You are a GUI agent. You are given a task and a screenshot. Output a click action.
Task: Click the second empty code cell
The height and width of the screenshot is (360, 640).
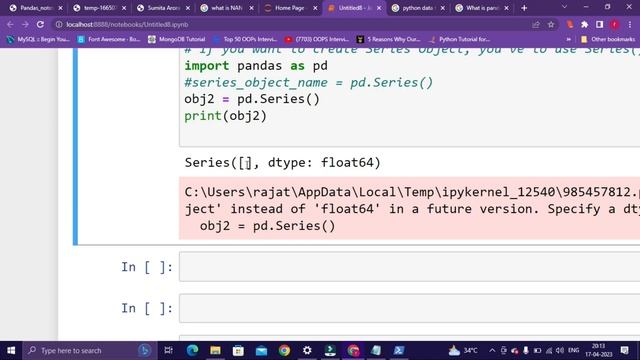point(409,308)
